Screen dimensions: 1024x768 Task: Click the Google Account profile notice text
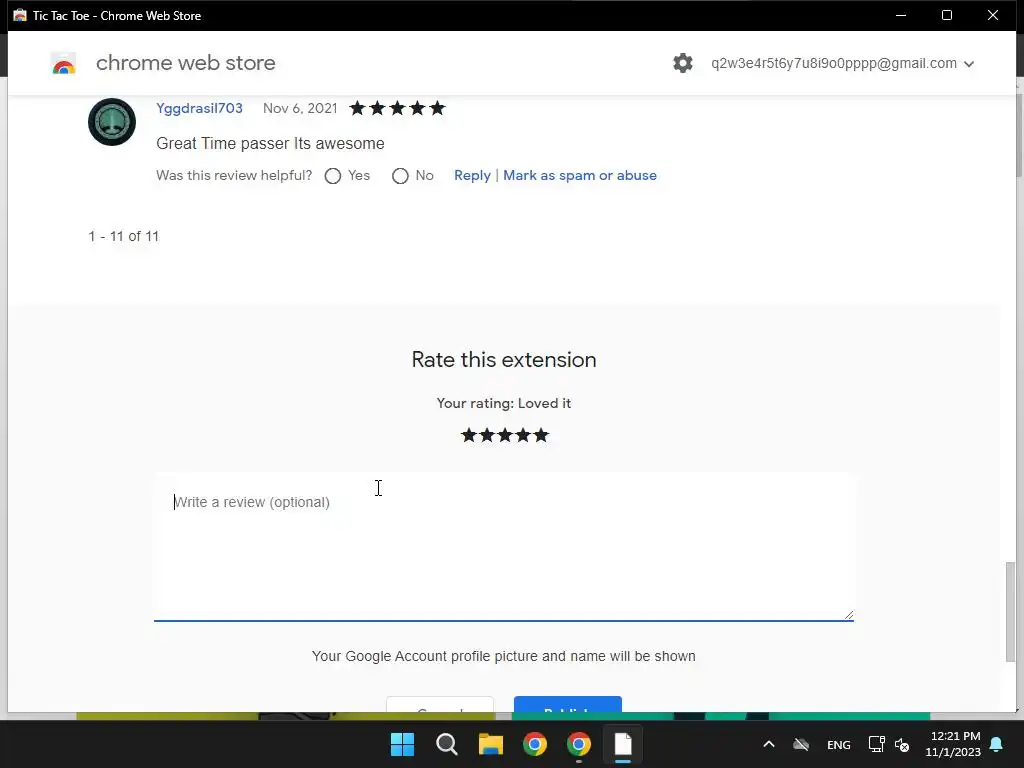click(504, 656)
